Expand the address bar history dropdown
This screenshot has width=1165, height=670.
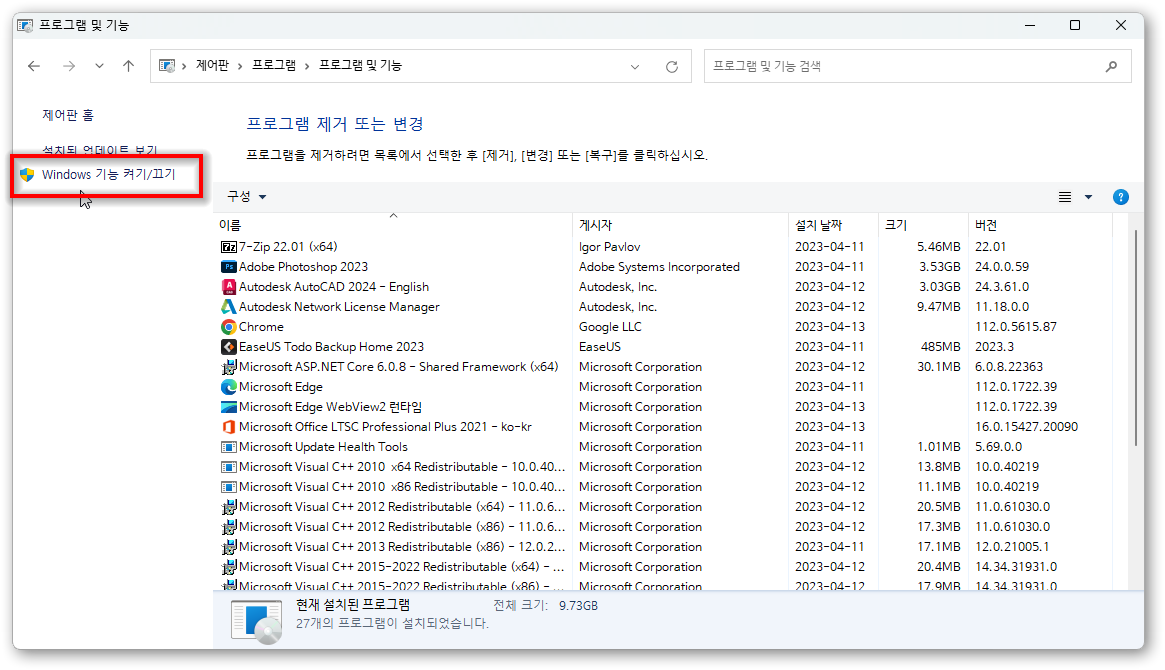tap(635, 67)
